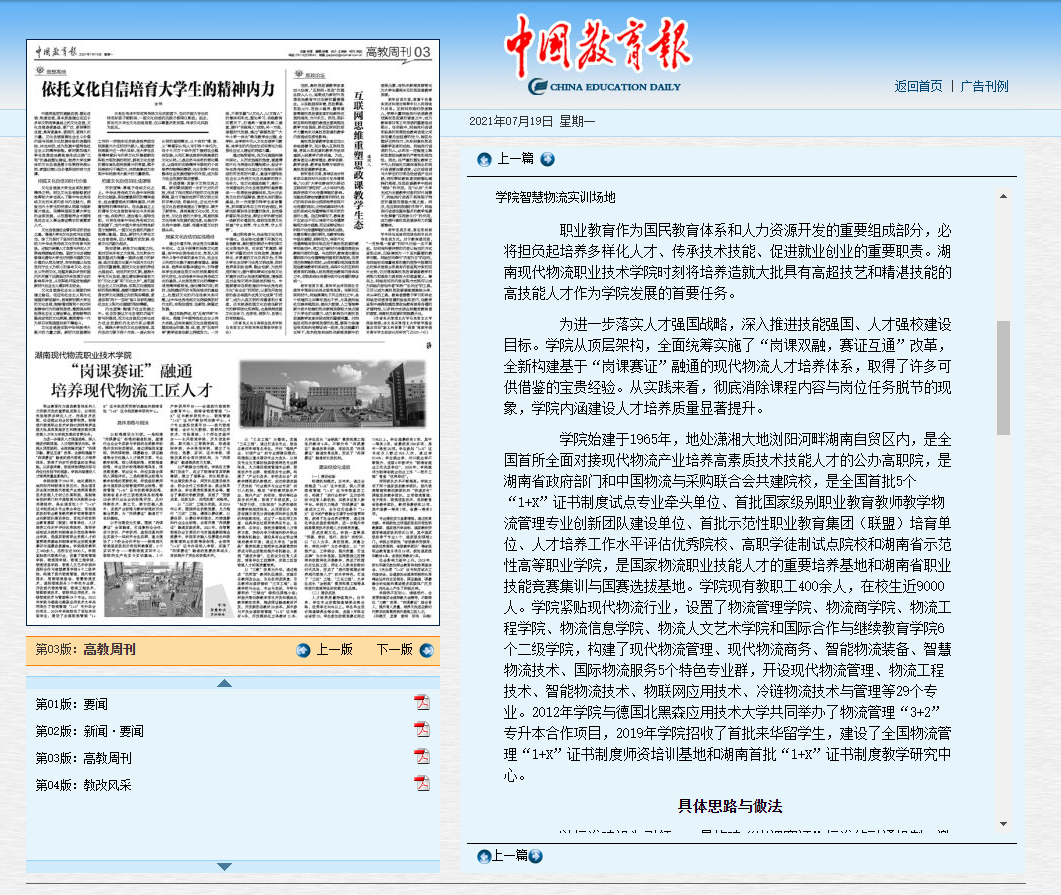This screenshot has height=895, width=1061.
Task: Select 第02版：新闻·要闻 in page list
Action: pyautogui.click(x=89, y=731)
